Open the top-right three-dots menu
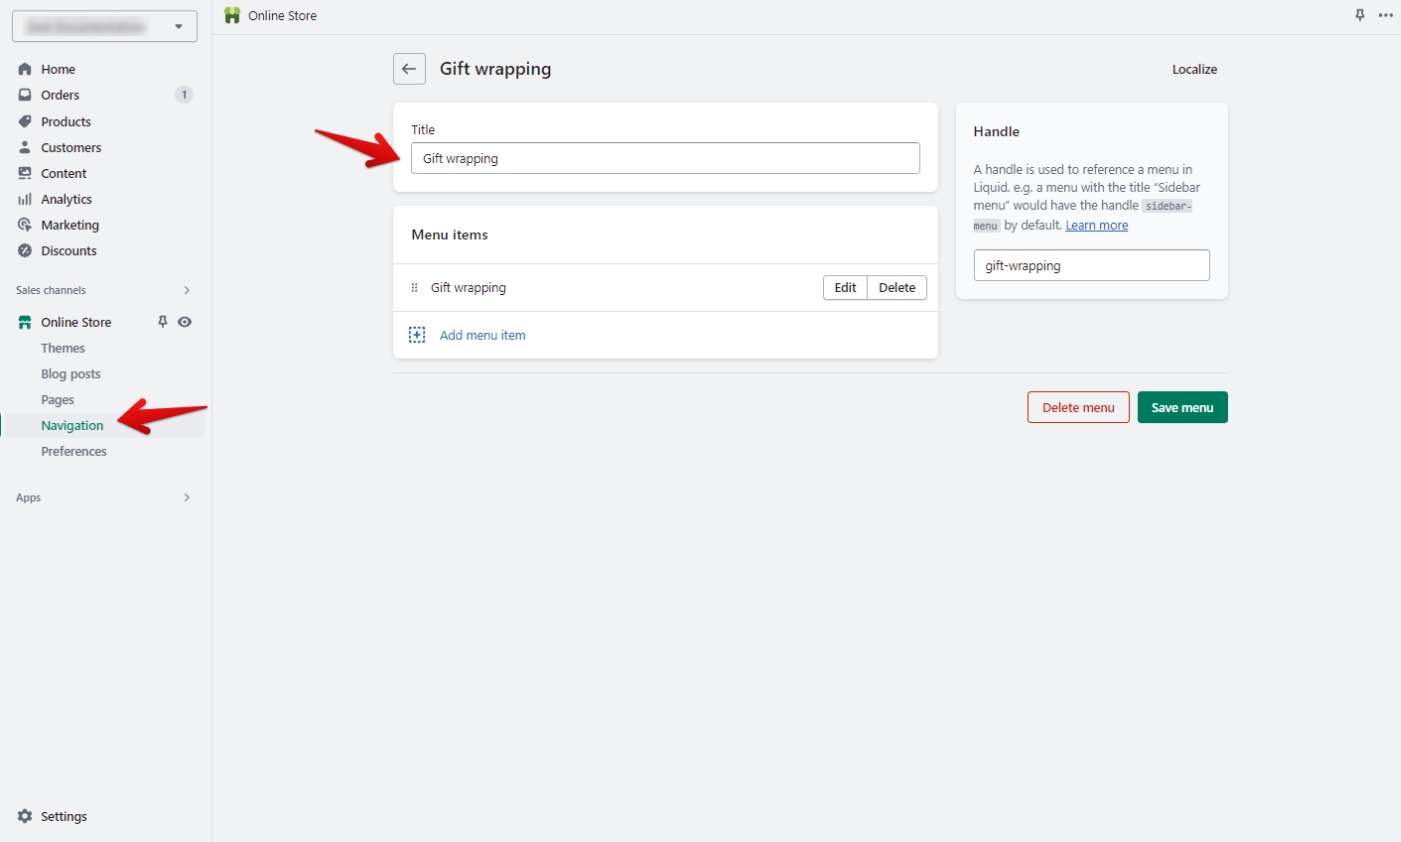1401x842 pixels. (x=1385, y=15)
